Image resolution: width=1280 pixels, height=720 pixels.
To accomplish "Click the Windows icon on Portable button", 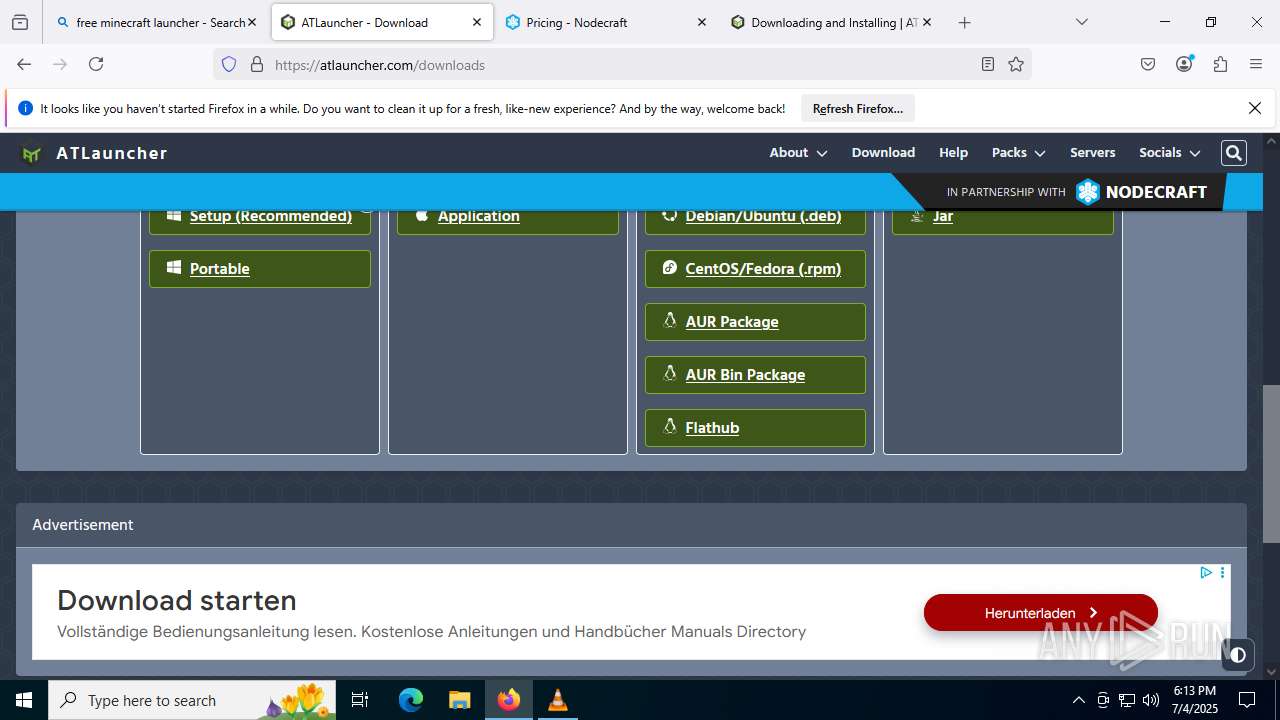I will pos(174,268).
